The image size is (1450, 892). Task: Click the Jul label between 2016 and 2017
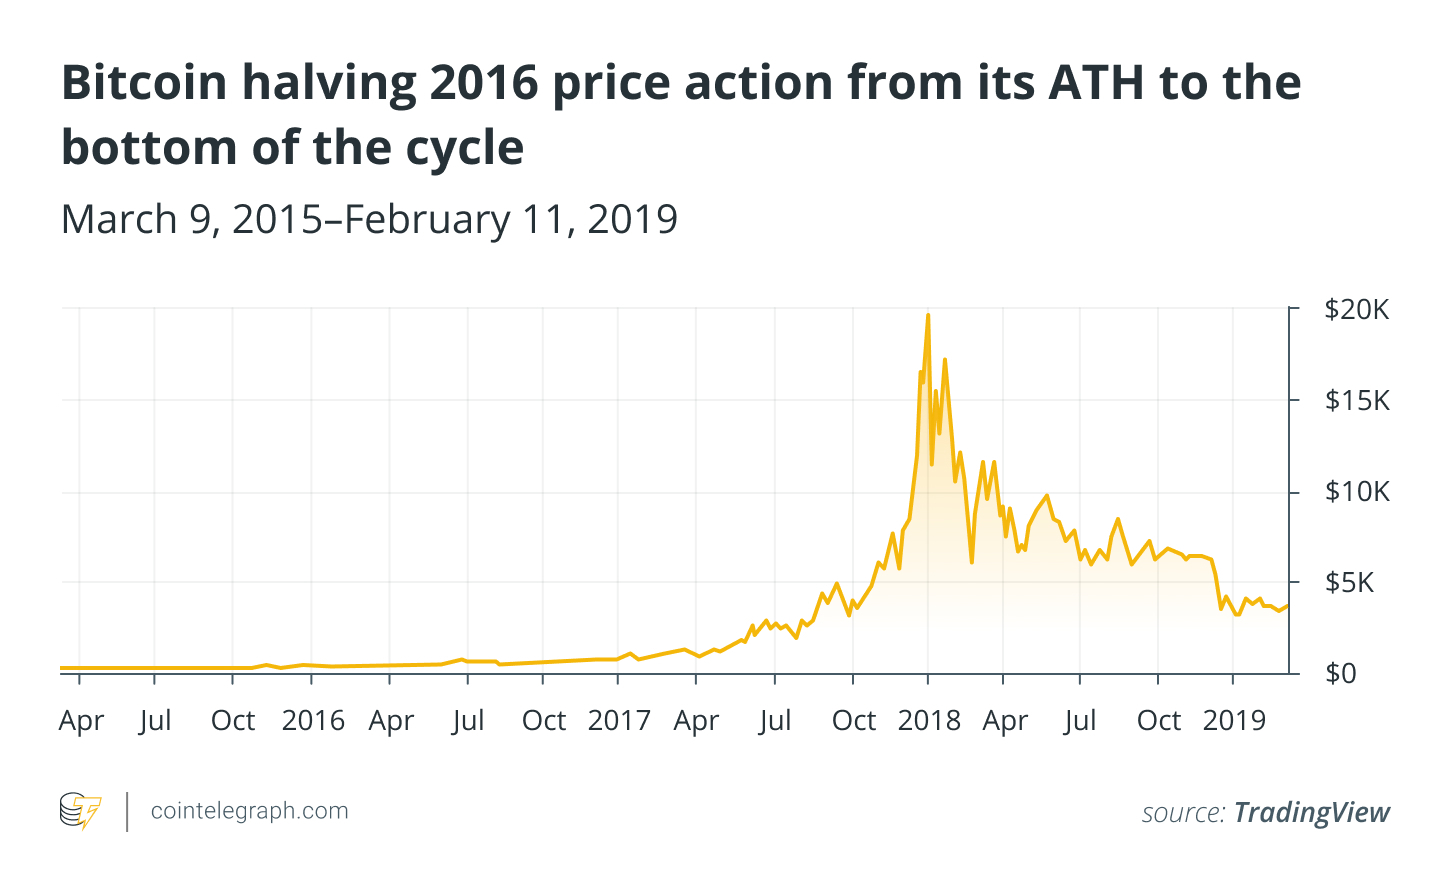click(x=468, y=721)
